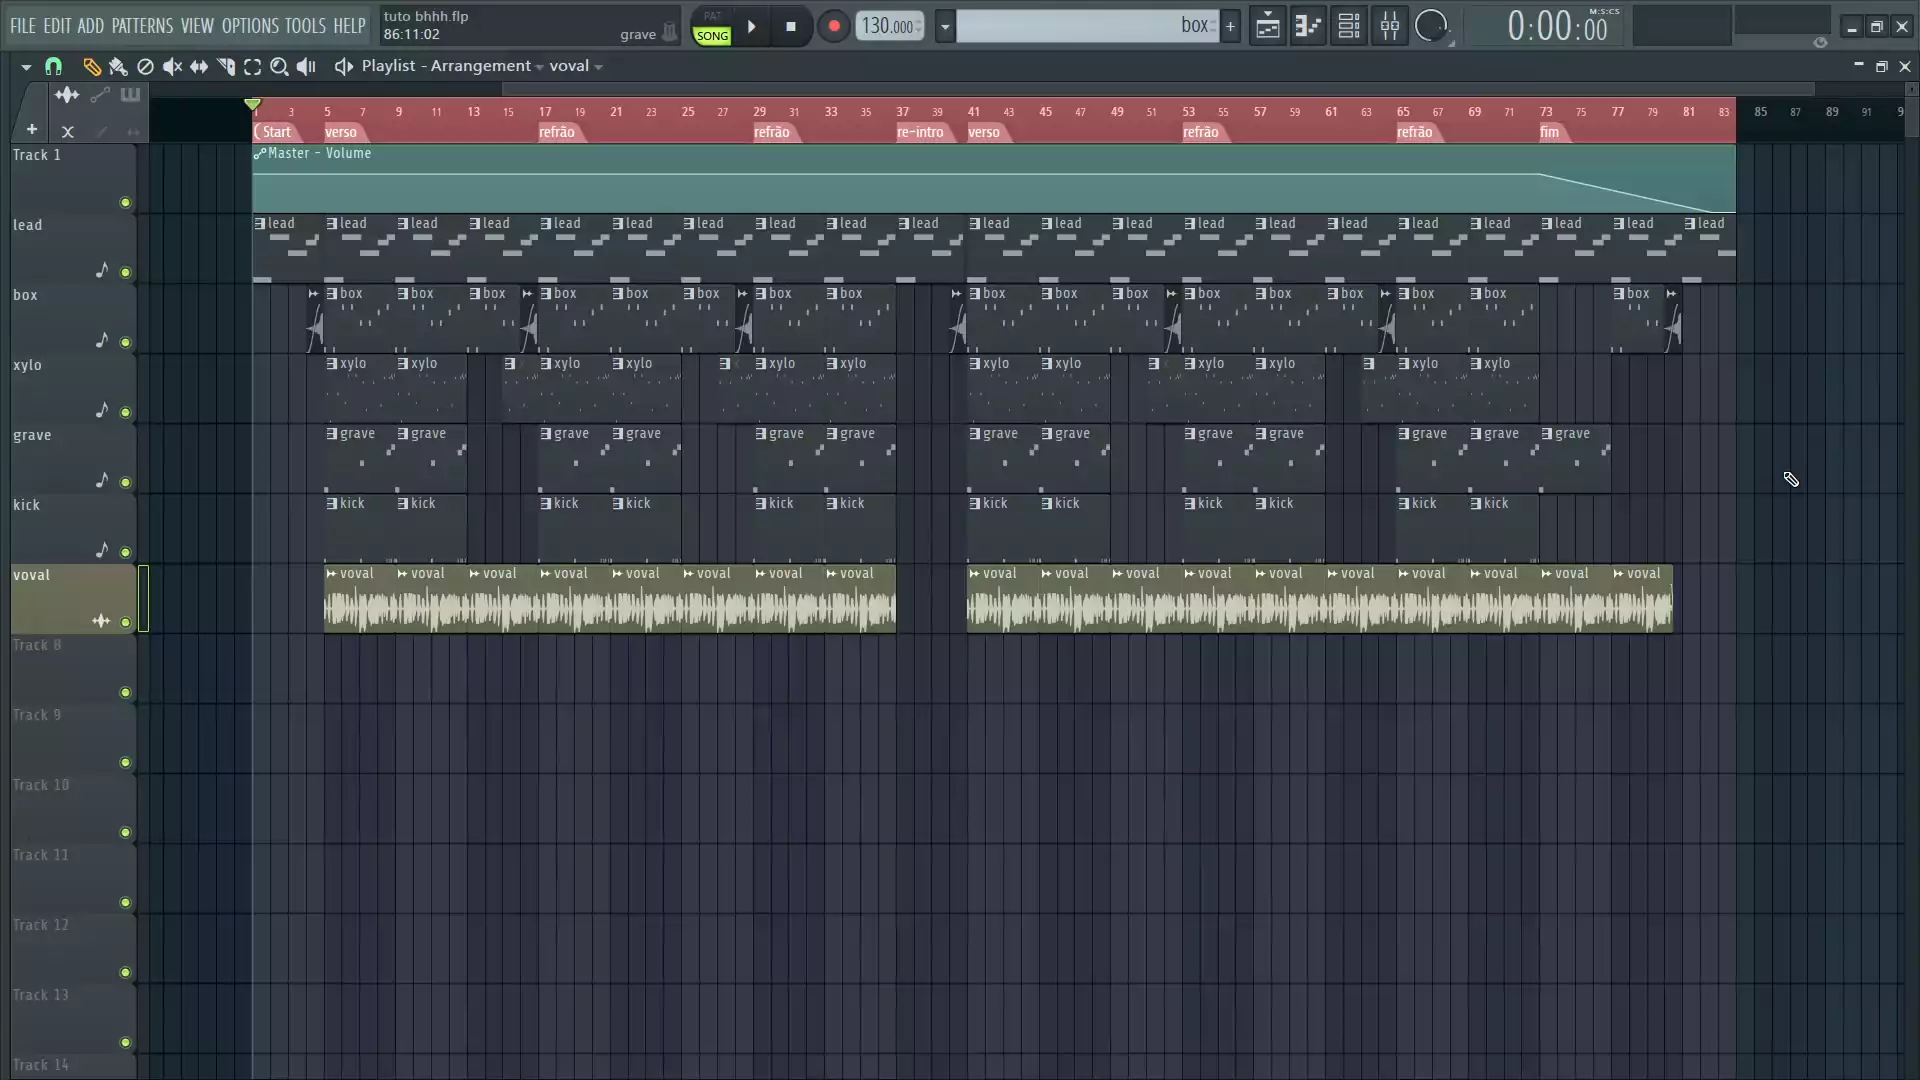Open the Playlist view icon
1920x1080 pixels.
1267,26
